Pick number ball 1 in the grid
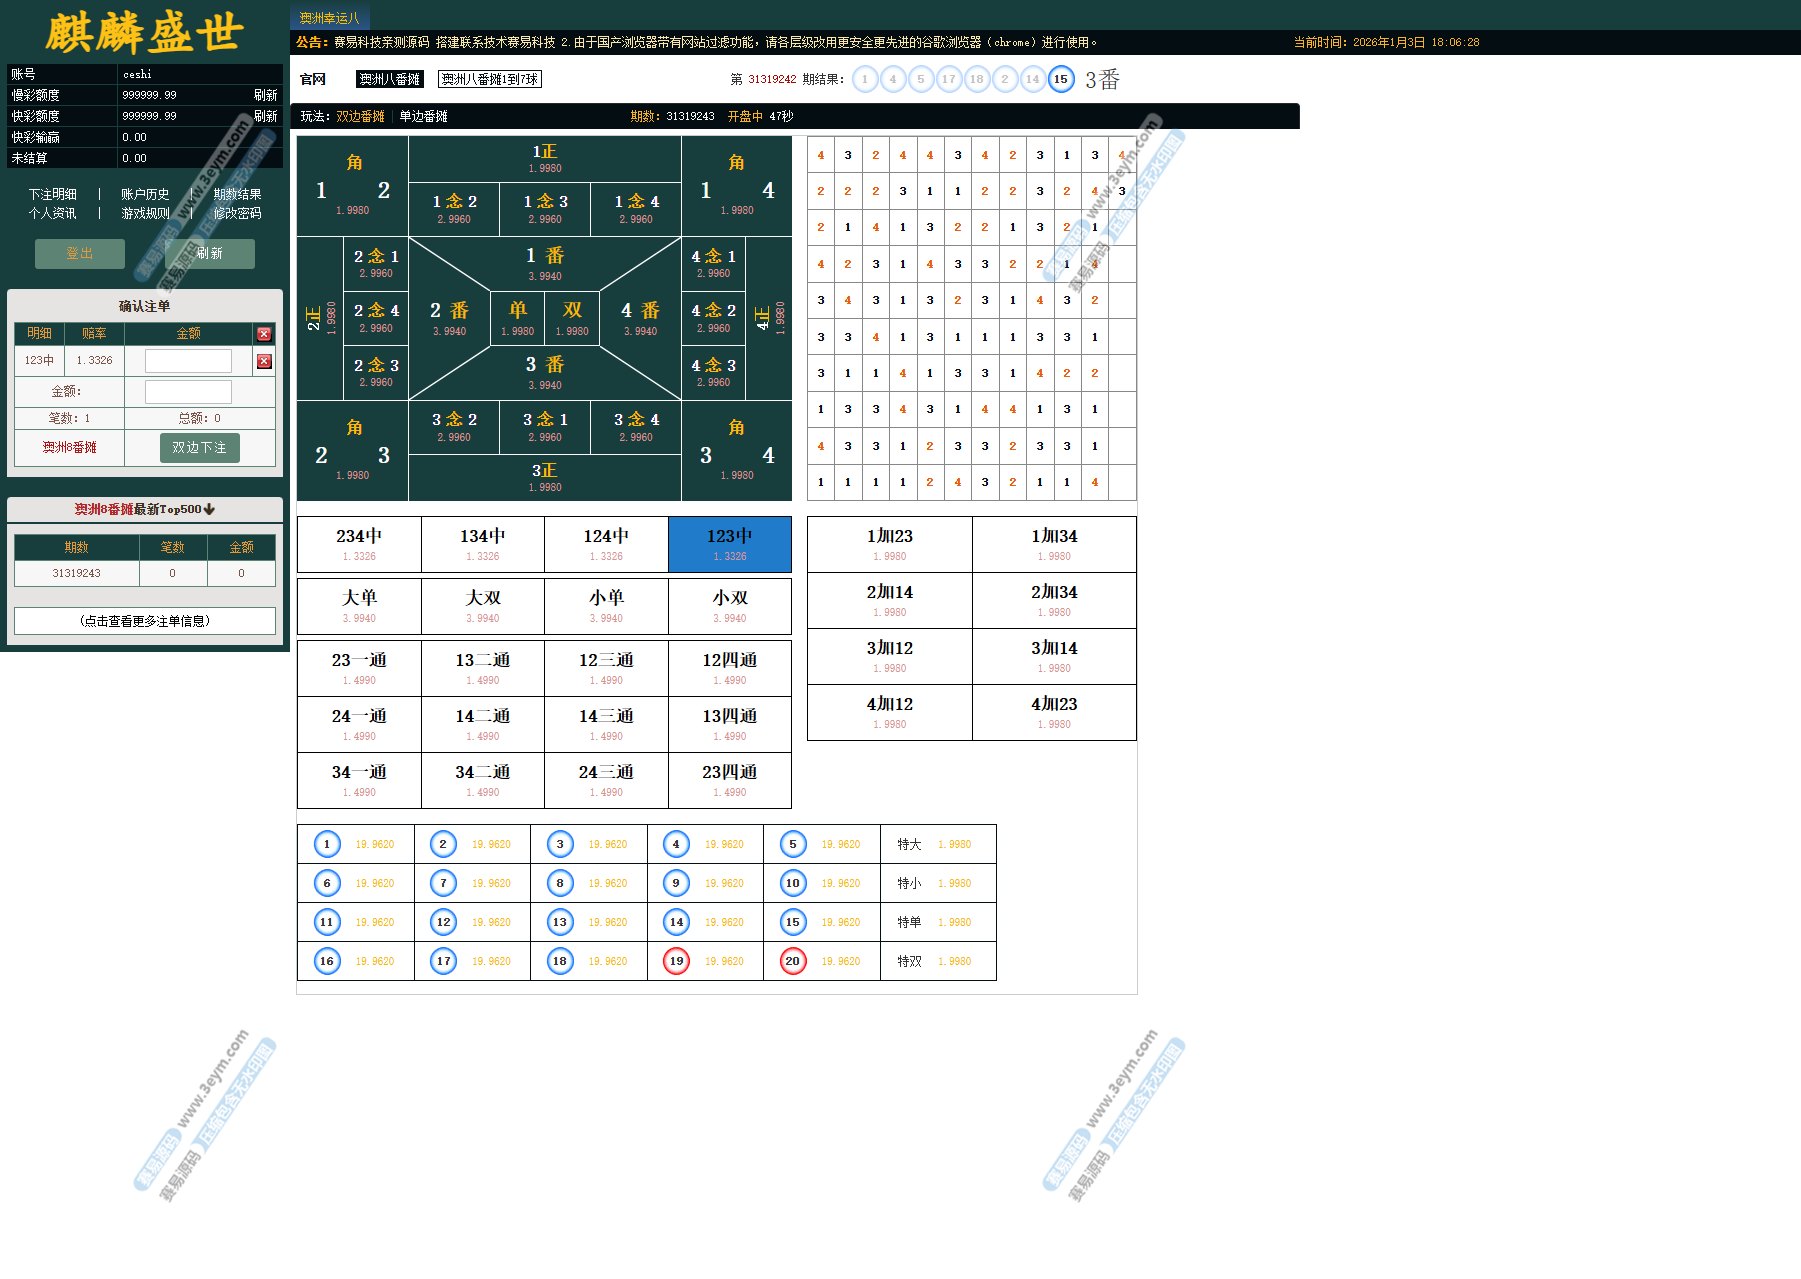 tap(327, 844)
